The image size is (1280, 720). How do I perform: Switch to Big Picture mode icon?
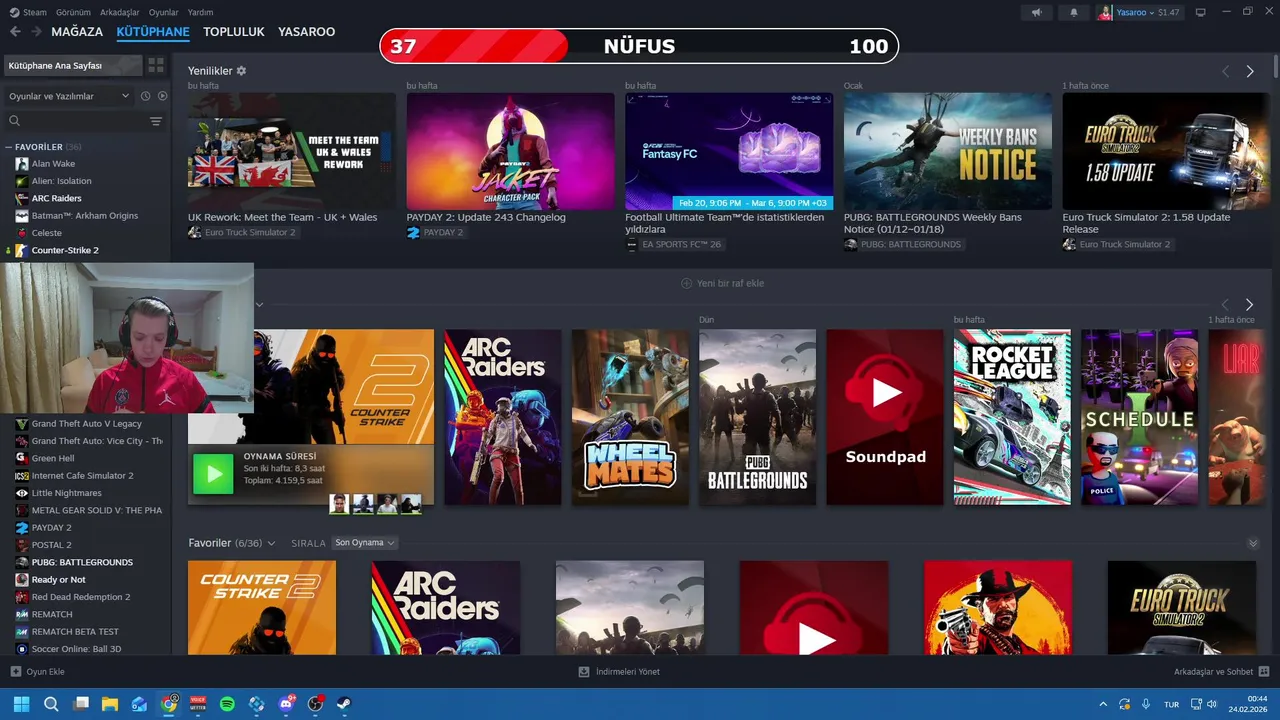(1201, 12)
